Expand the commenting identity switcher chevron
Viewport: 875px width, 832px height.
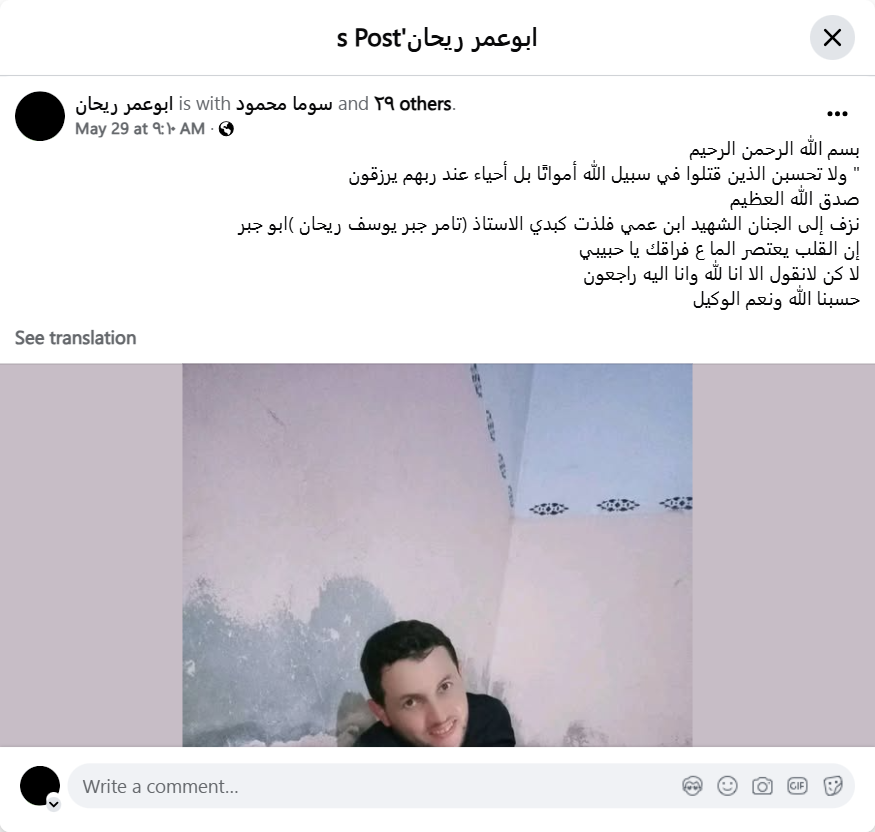(x=54, y=804)
